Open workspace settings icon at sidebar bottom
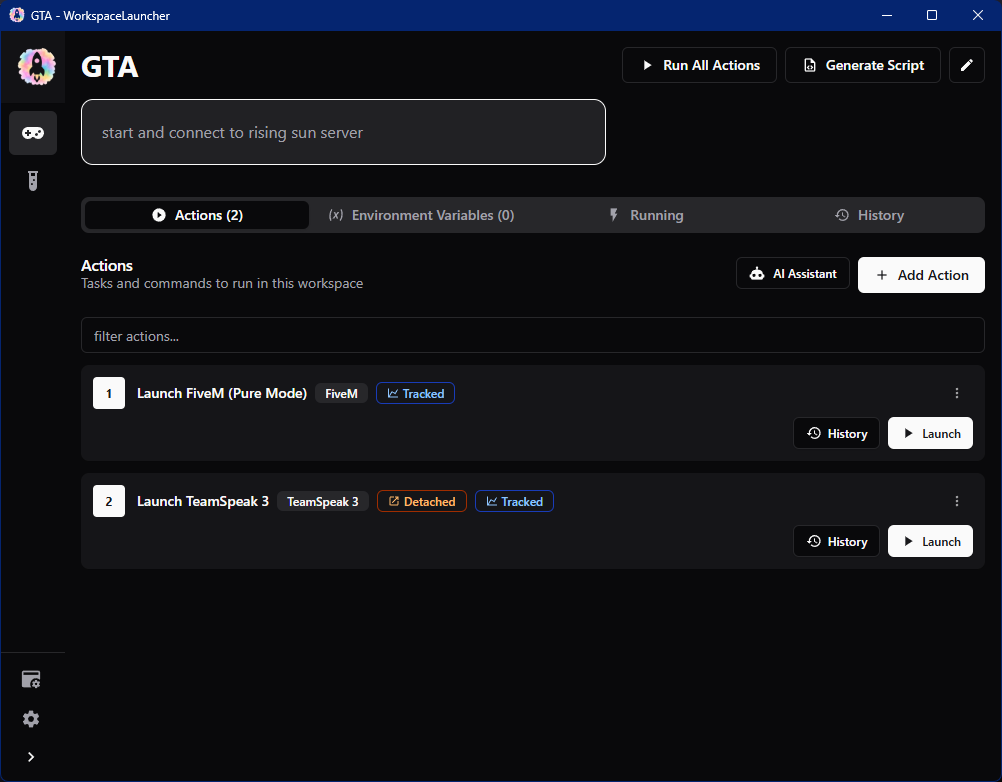This screenshot has width=1002, height=782. click(x=31, y=679)
